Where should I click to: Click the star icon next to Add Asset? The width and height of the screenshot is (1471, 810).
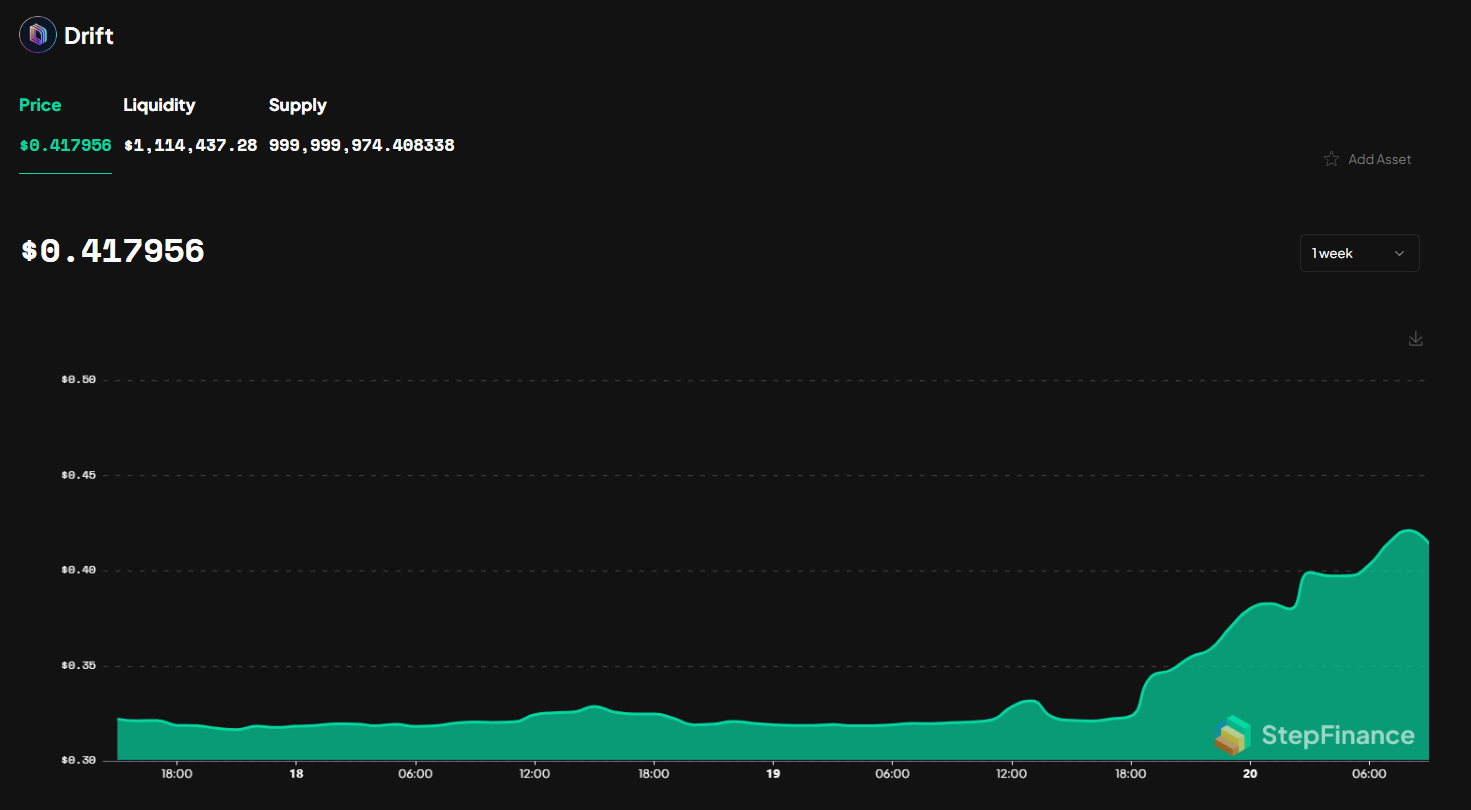[1331, 158]
